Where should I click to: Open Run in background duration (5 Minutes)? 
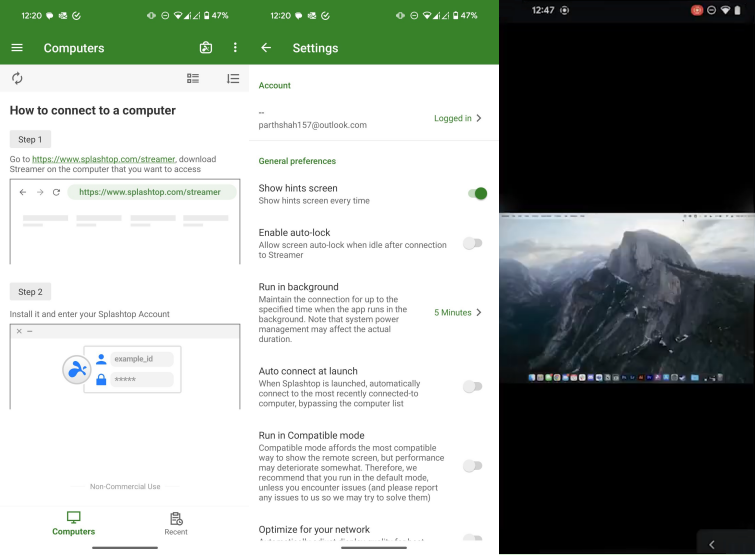(458, 312)
